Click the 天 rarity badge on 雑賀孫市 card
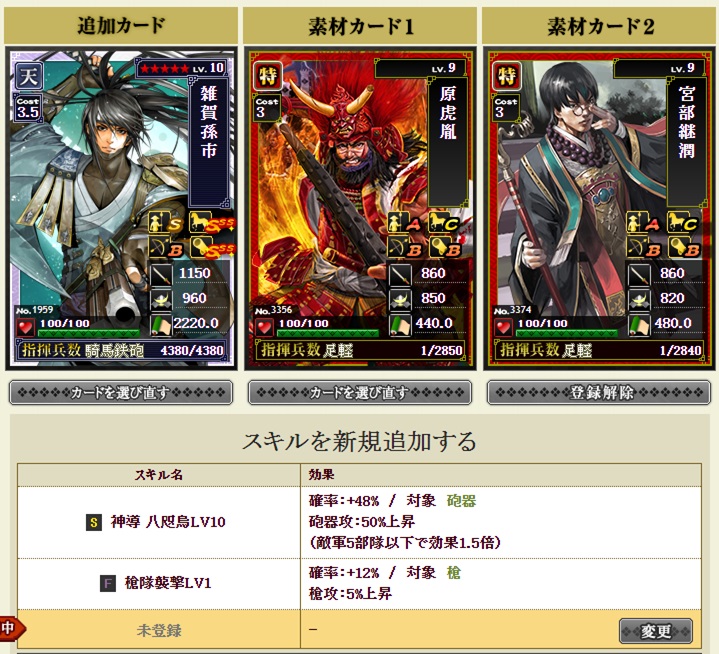719x654 pixels. click(28, 76)
